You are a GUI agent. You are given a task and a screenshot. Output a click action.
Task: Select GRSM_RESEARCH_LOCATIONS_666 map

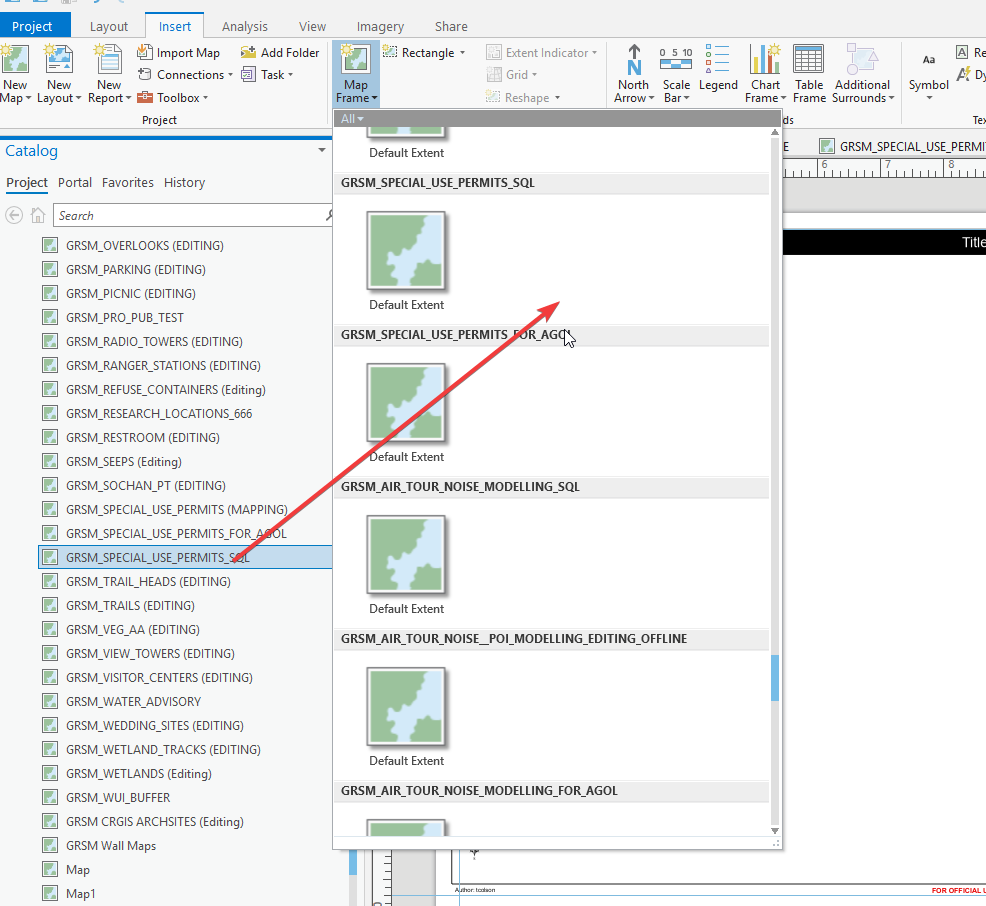[x=159, y=414]
